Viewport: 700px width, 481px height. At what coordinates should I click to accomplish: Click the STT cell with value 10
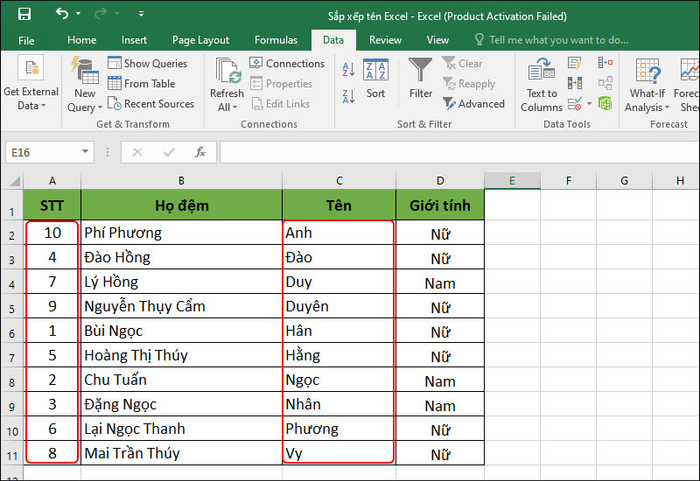coord(52,233)
